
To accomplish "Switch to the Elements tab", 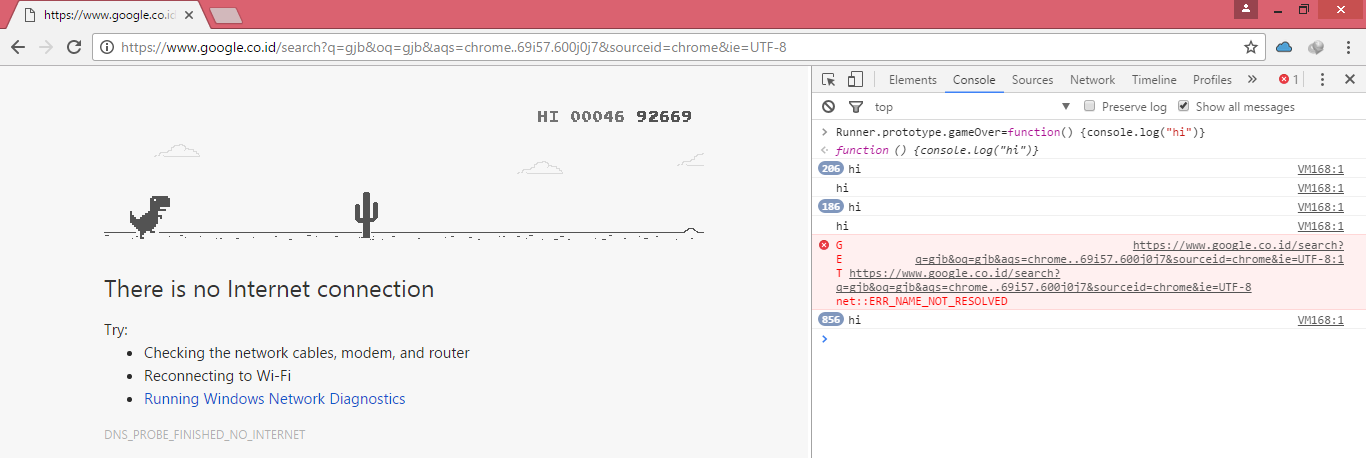I will (x=912, y=80).
